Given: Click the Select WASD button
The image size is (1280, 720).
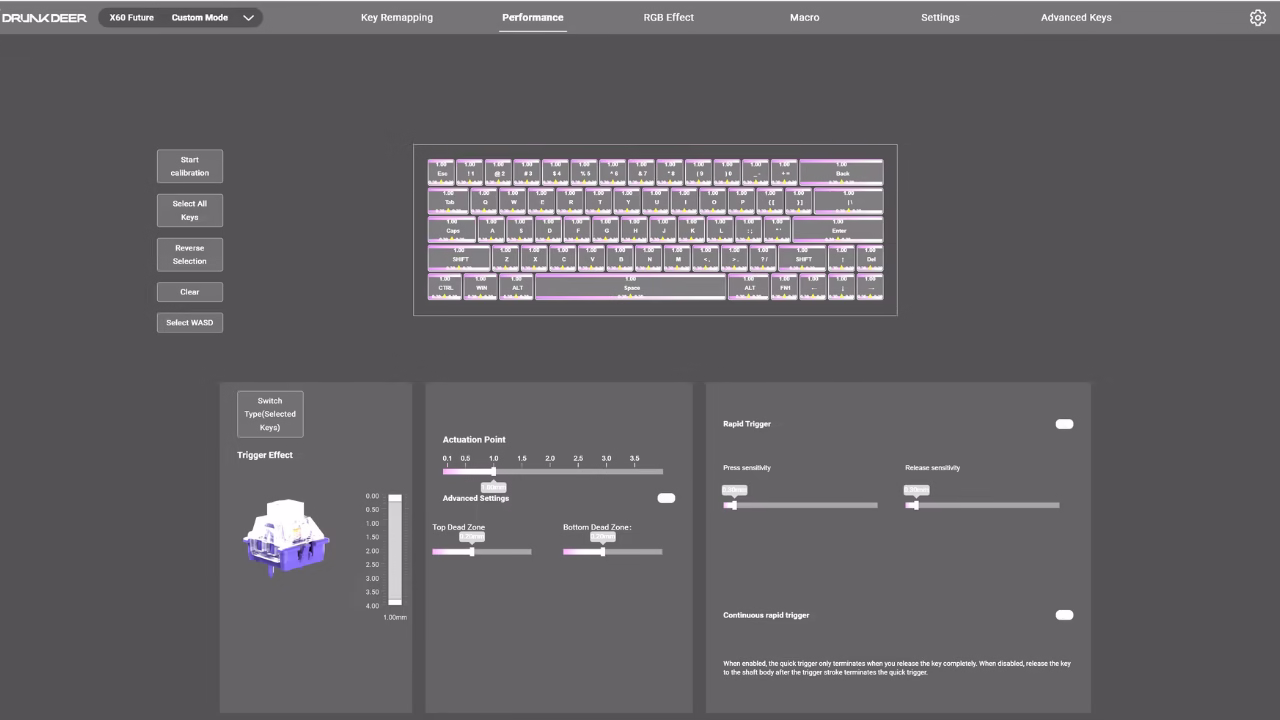Looking at the screenshot, I should point(190,323).
